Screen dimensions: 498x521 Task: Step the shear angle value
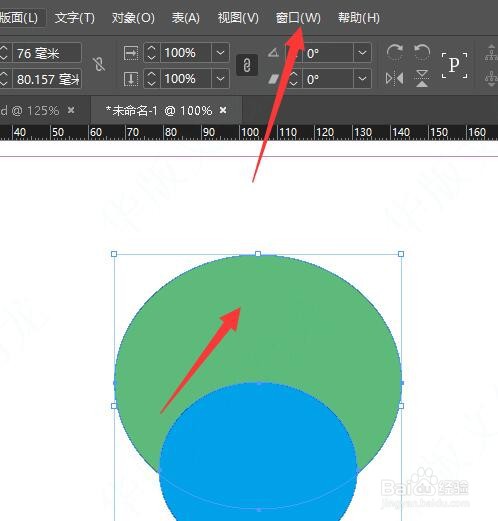click(x=294, y=79)
